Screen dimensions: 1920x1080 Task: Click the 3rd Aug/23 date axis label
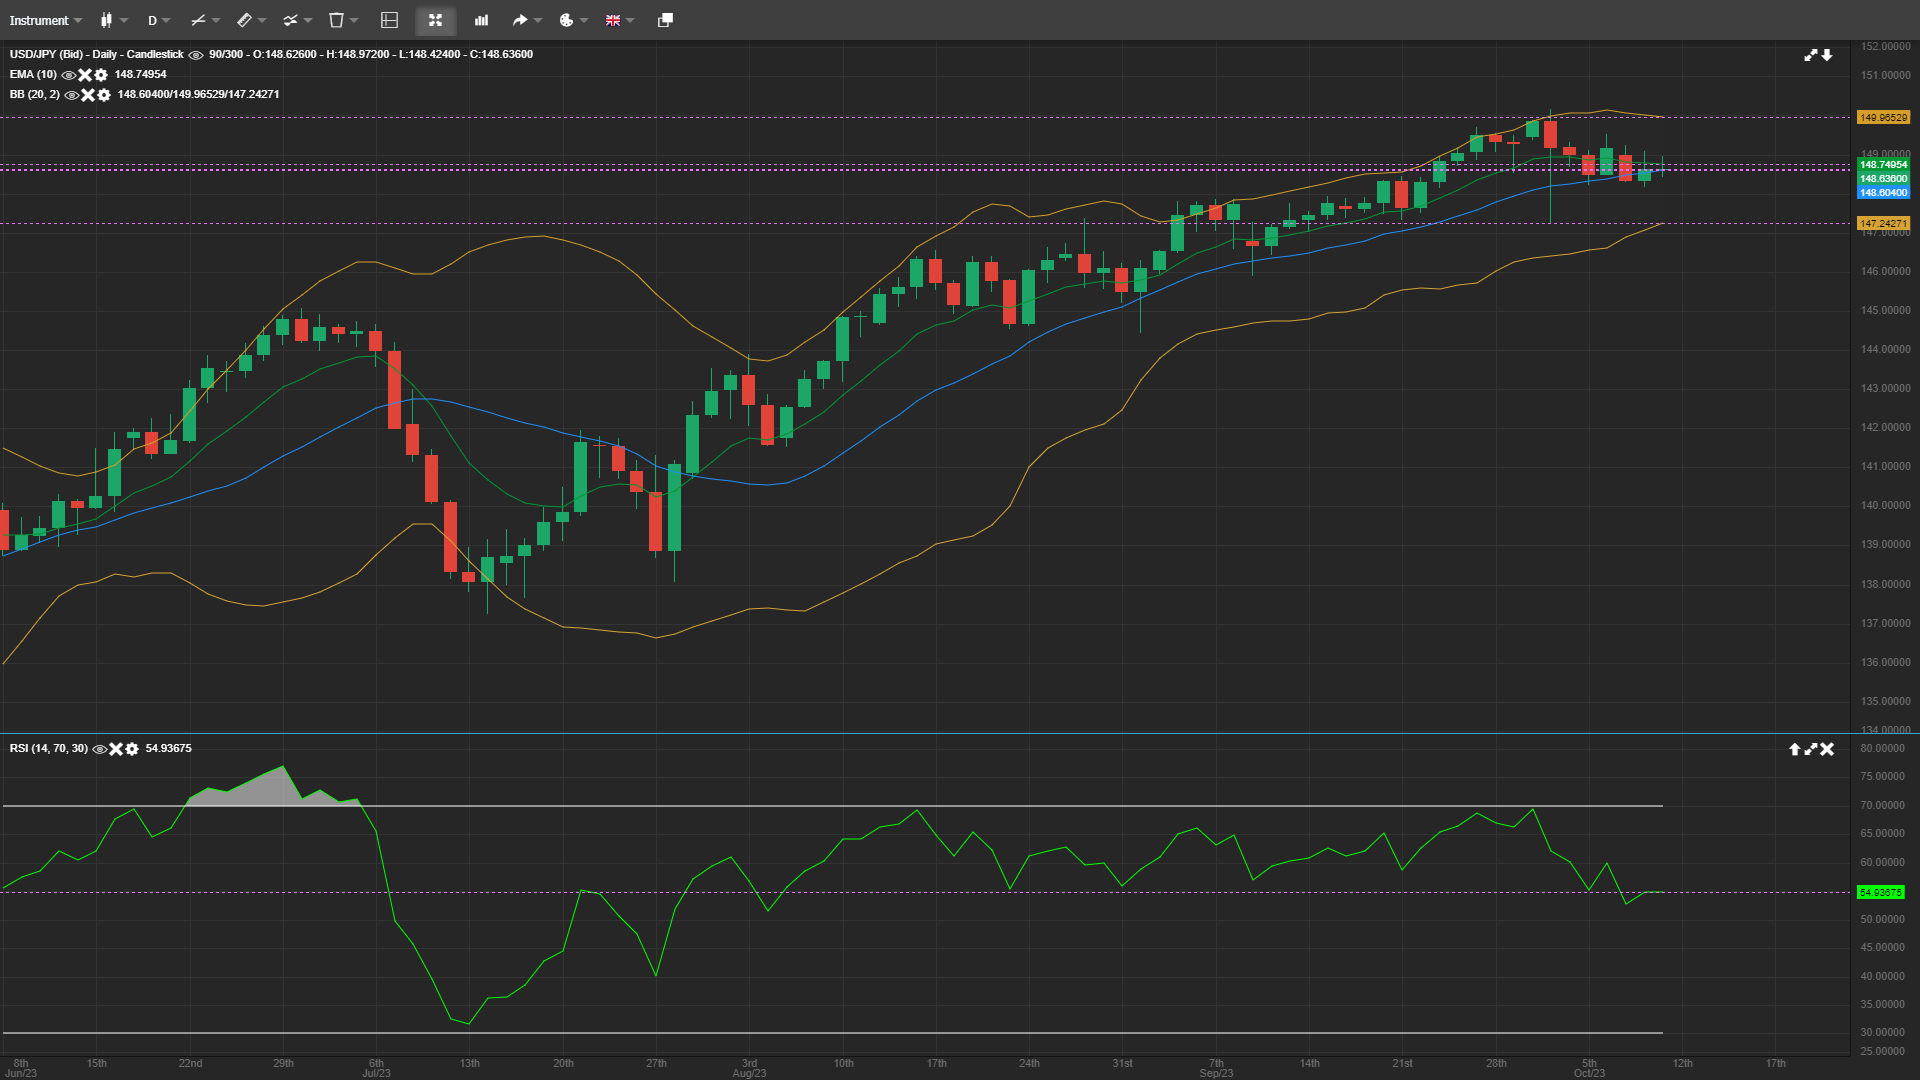click(749, 1068)
